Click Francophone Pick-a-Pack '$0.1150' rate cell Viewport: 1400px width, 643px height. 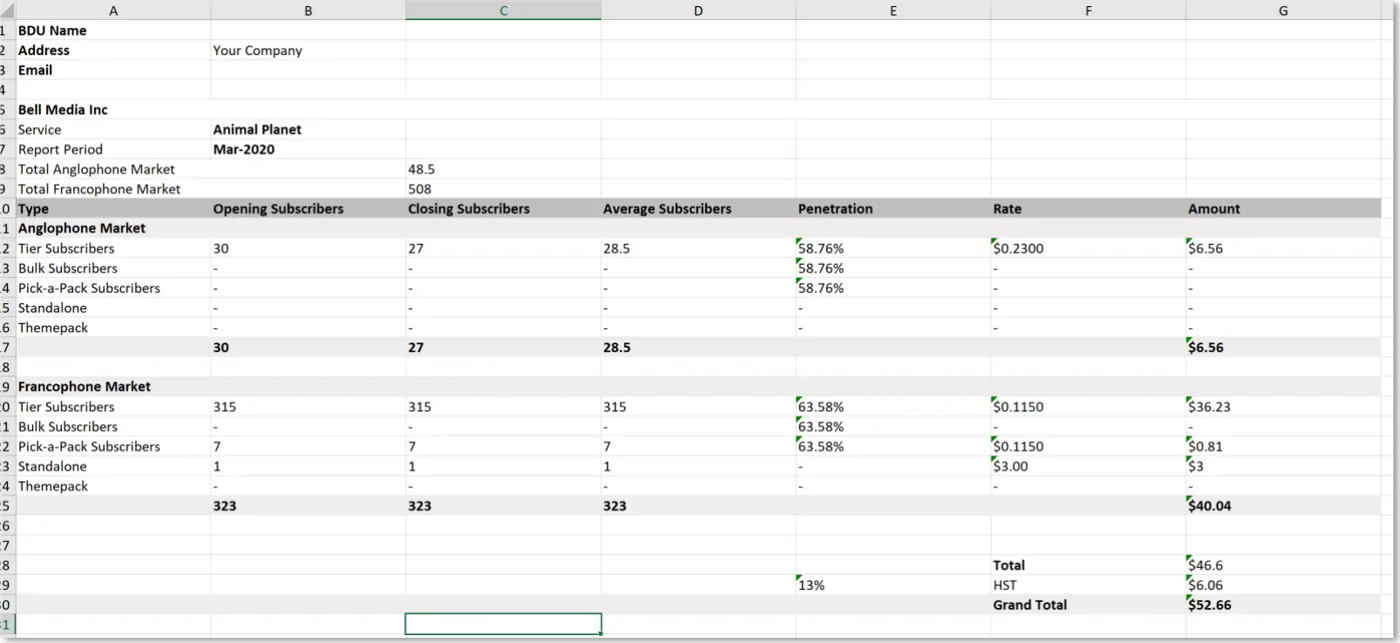click(1088, 446)
